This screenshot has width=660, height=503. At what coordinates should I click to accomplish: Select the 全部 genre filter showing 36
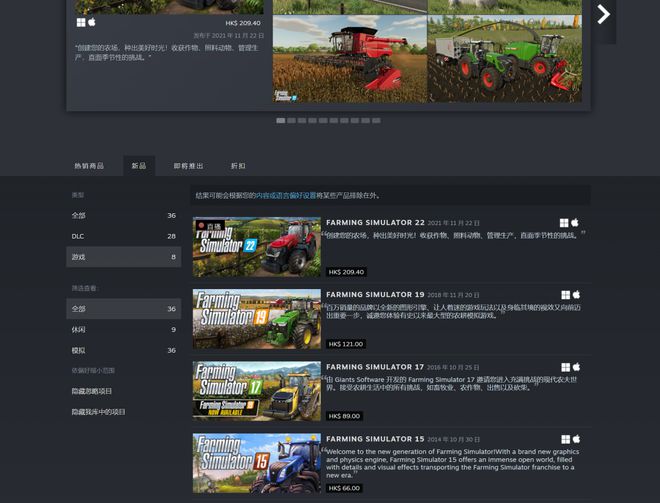tap(124, 309)
